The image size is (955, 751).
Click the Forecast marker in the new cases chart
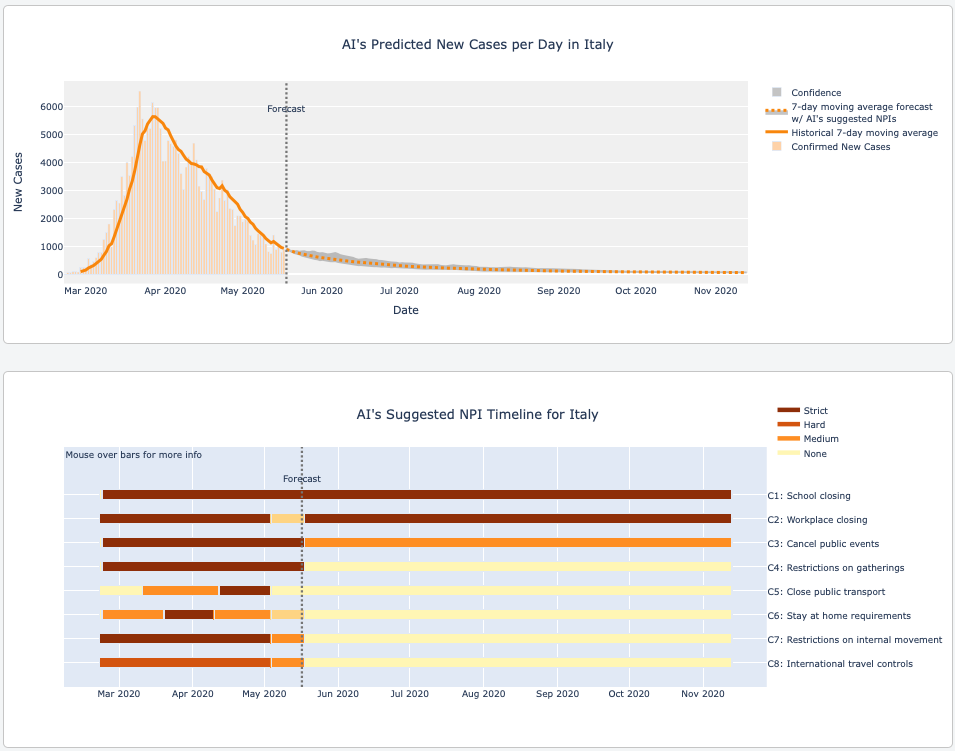tap(286, 109)
